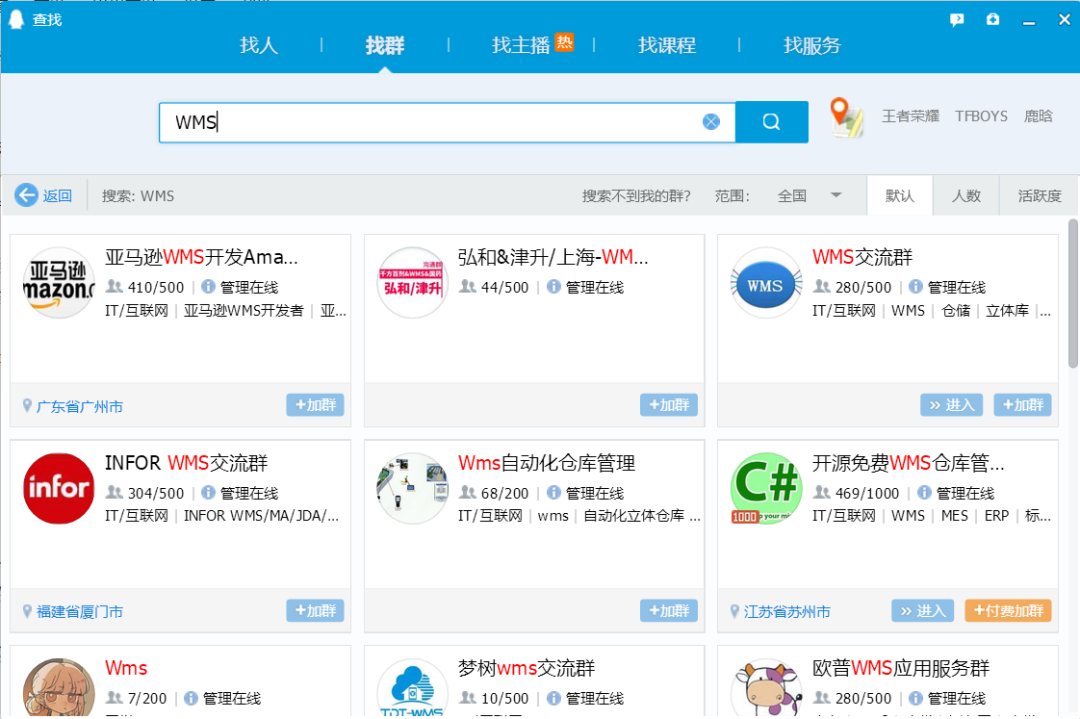Click location pin beside 江苏省苏州市
Viewport: 1080px width, 719px height.
(734, 611)
